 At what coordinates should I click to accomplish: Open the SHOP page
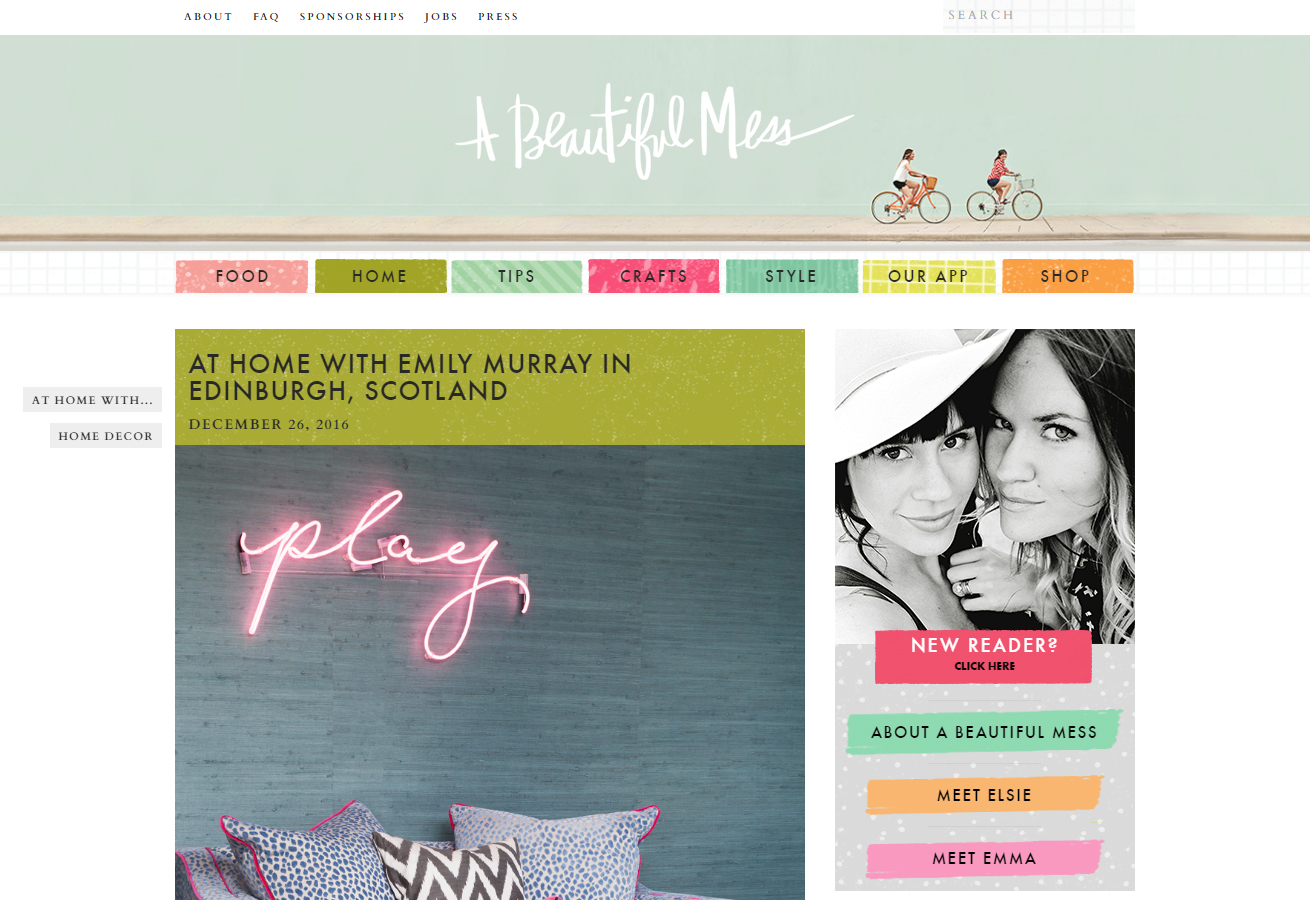pos(1067,276)
